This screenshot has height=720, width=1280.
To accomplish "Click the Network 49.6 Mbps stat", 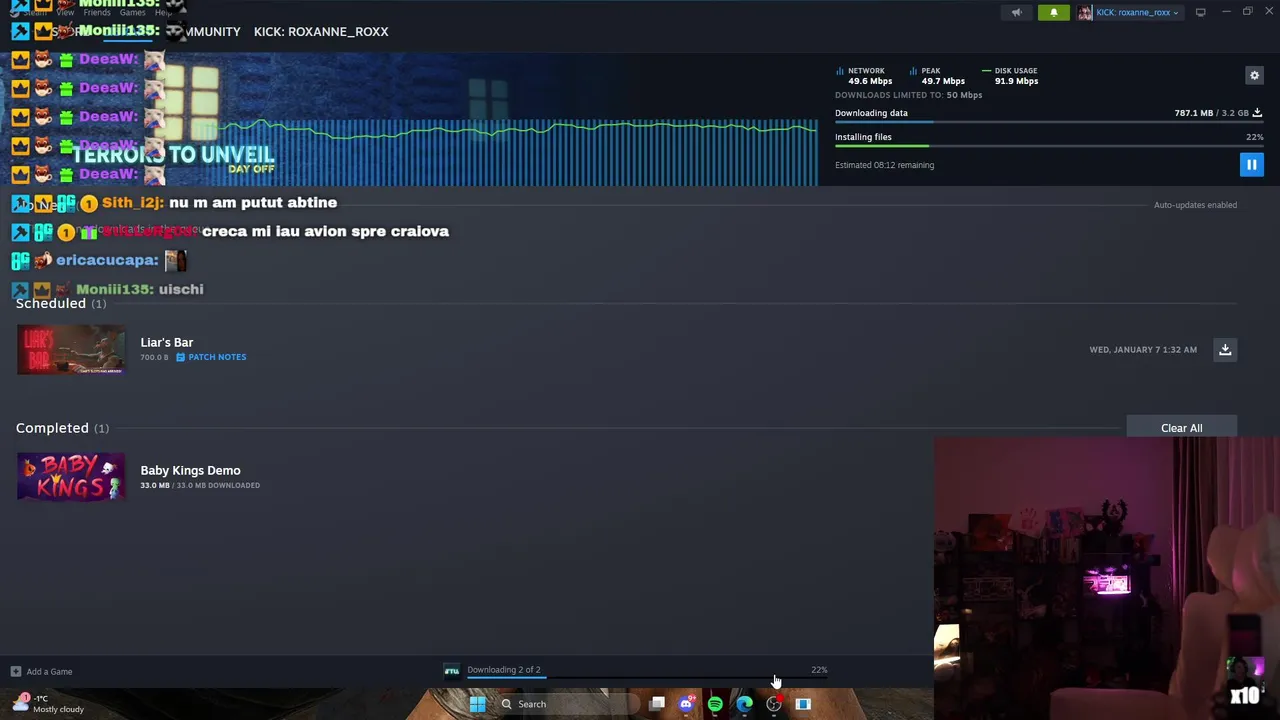I will 865,76.
